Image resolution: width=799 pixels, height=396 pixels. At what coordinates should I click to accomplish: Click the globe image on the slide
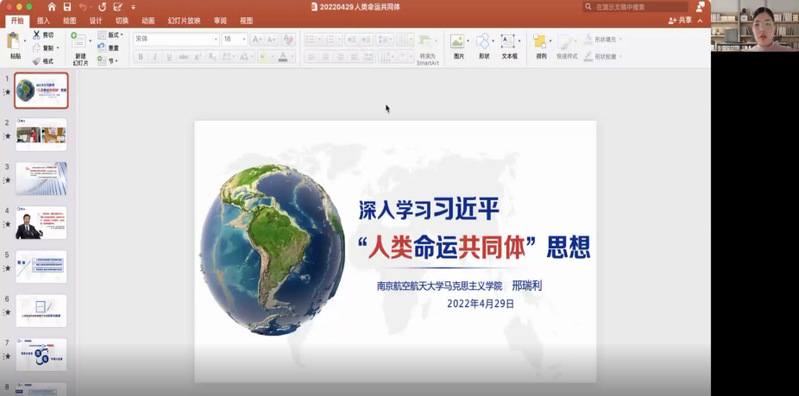pyautogui.click(x=272, y=249)
